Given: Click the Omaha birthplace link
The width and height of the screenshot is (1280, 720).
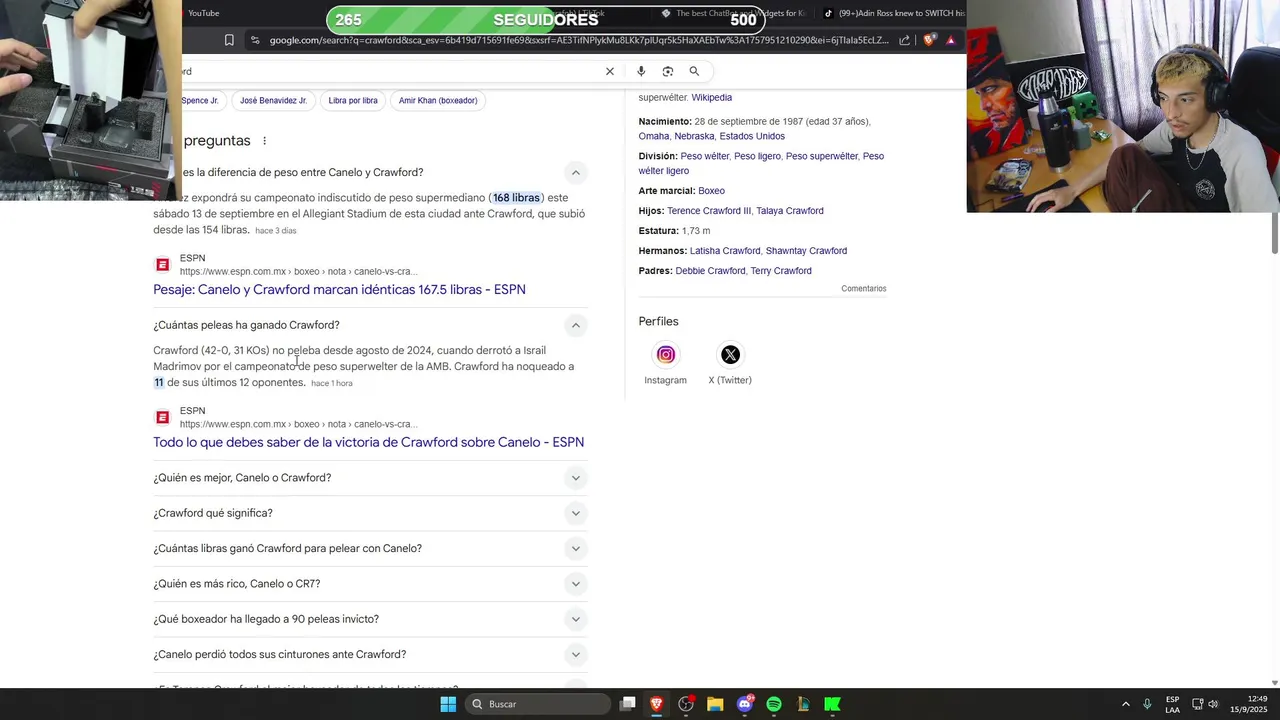Looking at the screenshot, I should (x=654, y=136).
